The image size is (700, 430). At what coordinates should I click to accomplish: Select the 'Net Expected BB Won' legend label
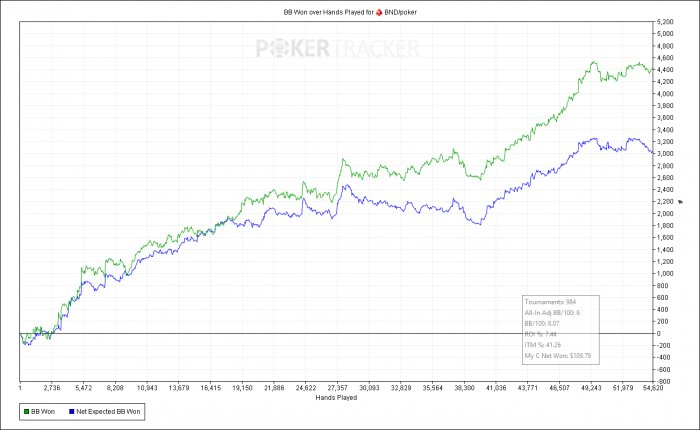pos(108,412)
